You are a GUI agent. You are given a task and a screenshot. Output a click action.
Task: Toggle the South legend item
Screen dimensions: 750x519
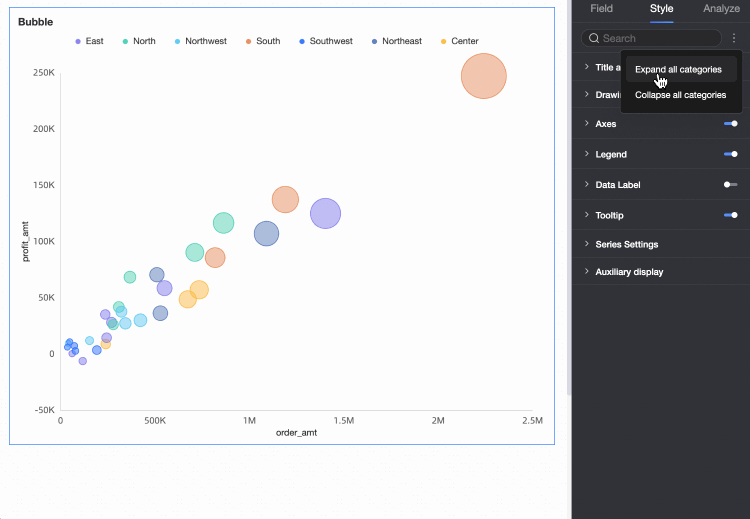[263, 41]
